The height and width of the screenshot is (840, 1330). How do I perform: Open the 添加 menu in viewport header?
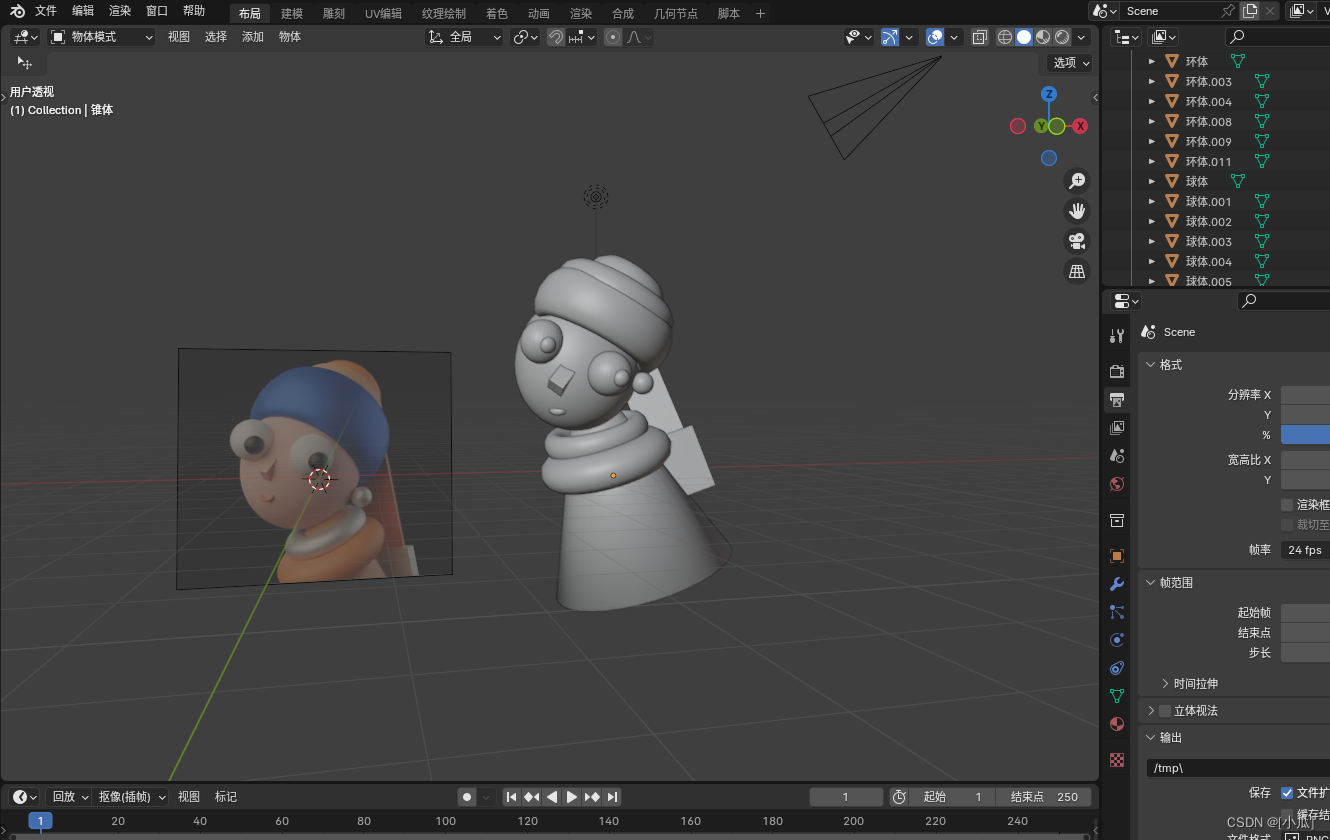[x=253, y=37]
